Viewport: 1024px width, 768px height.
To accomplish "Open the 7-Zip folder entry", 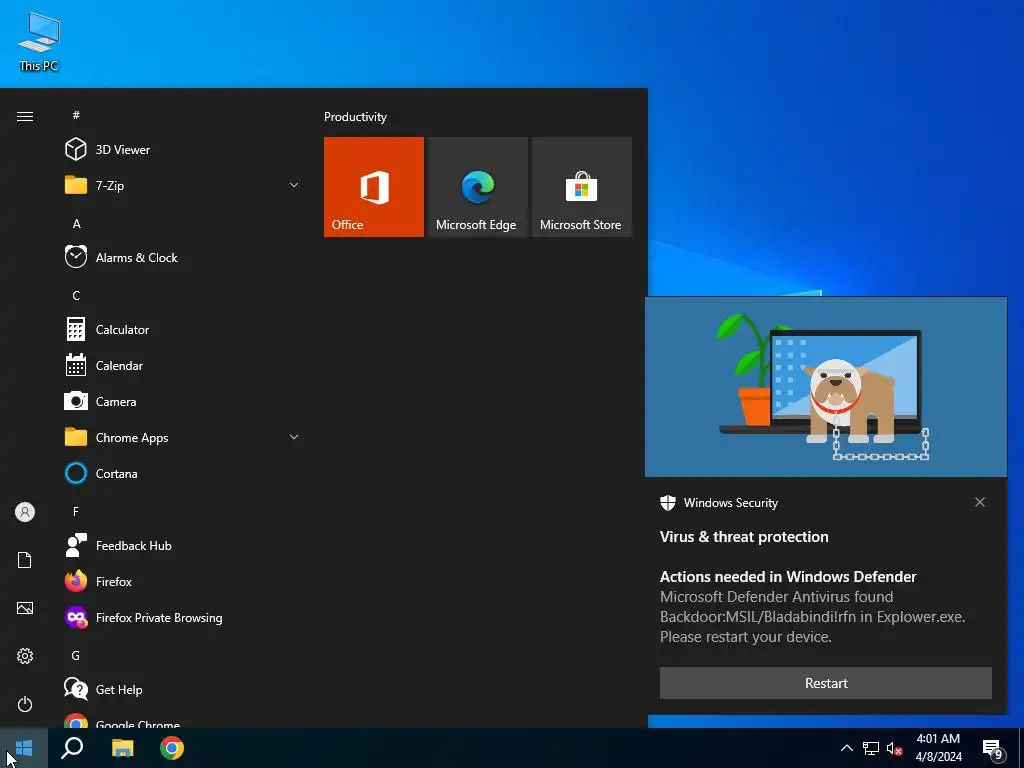I will (183, 185).
